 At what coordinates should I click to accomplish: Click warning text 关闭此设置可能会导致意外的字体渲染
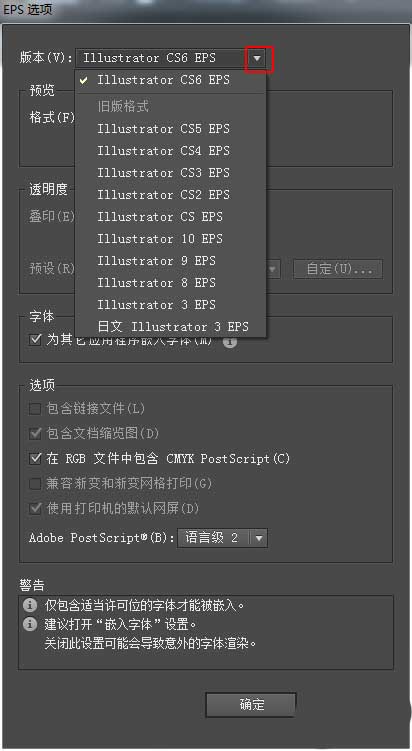(x=150, y=643)
